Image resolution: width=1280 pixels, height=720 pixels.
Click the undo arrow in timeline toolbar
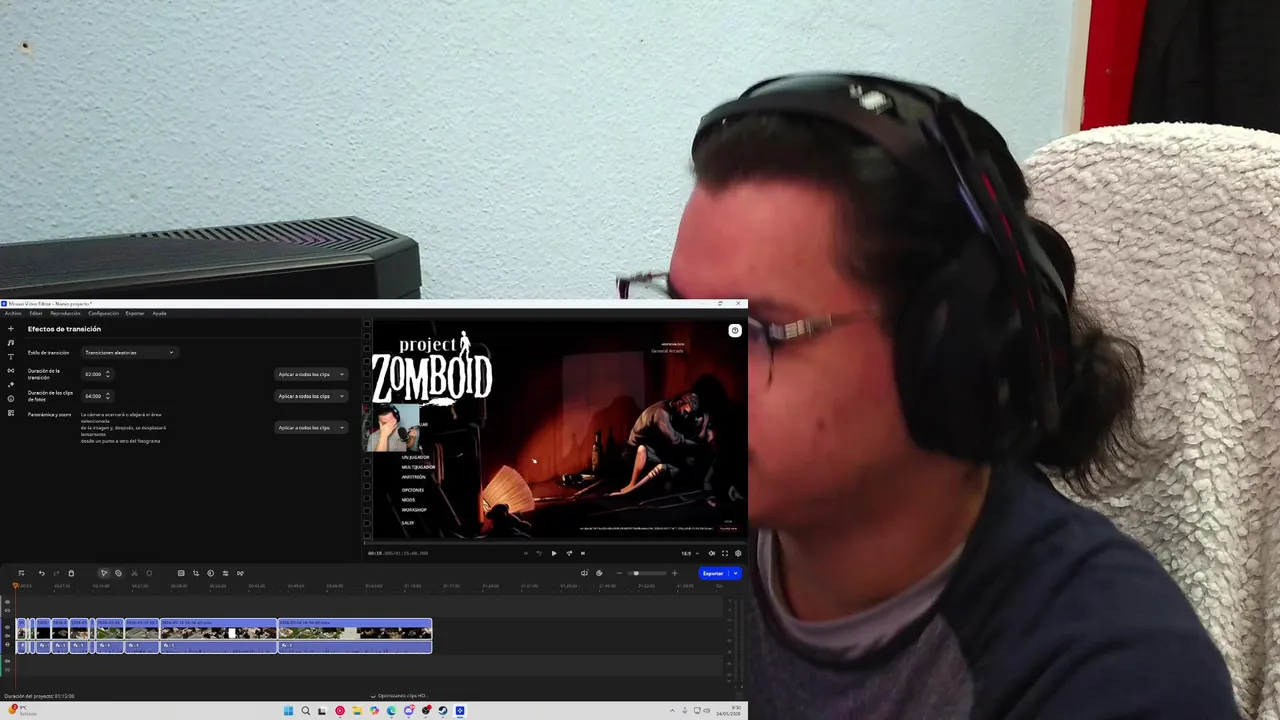click(41, 573)
